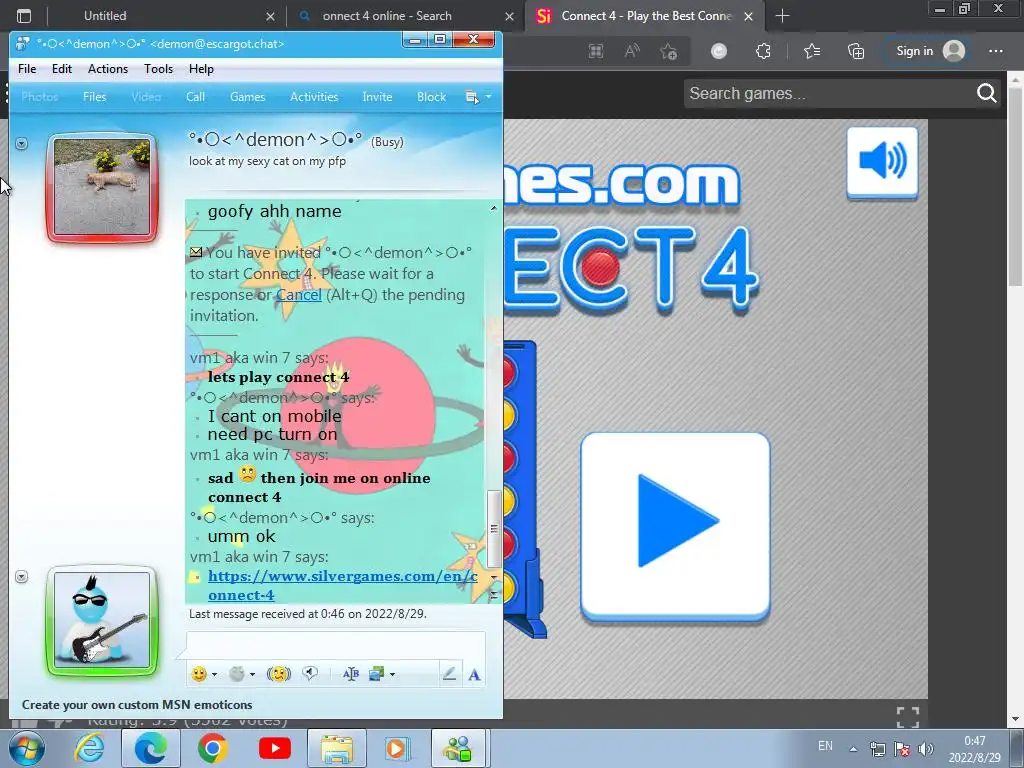Image resolution: width=1024 pixels, height=768 pixels.
Task: Add this page to favorites
Action: (x=668, y=51)
